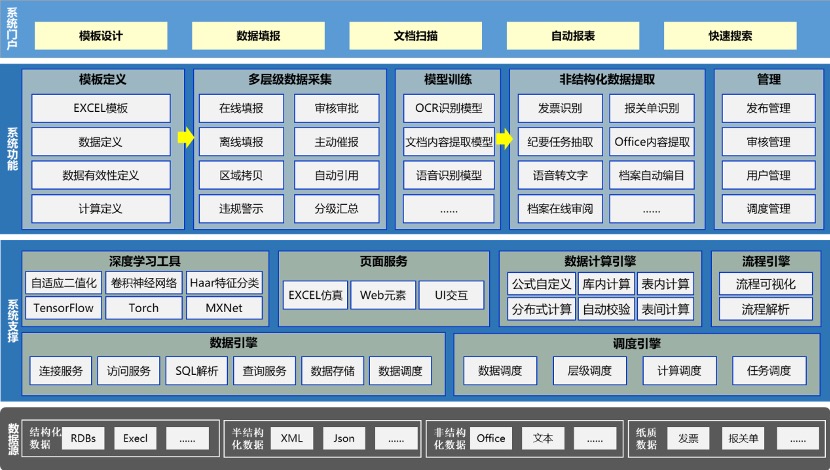The width and height of the screenshot is (830, 470).
Task: Click the Web元素 box
Action: point(383,295)
